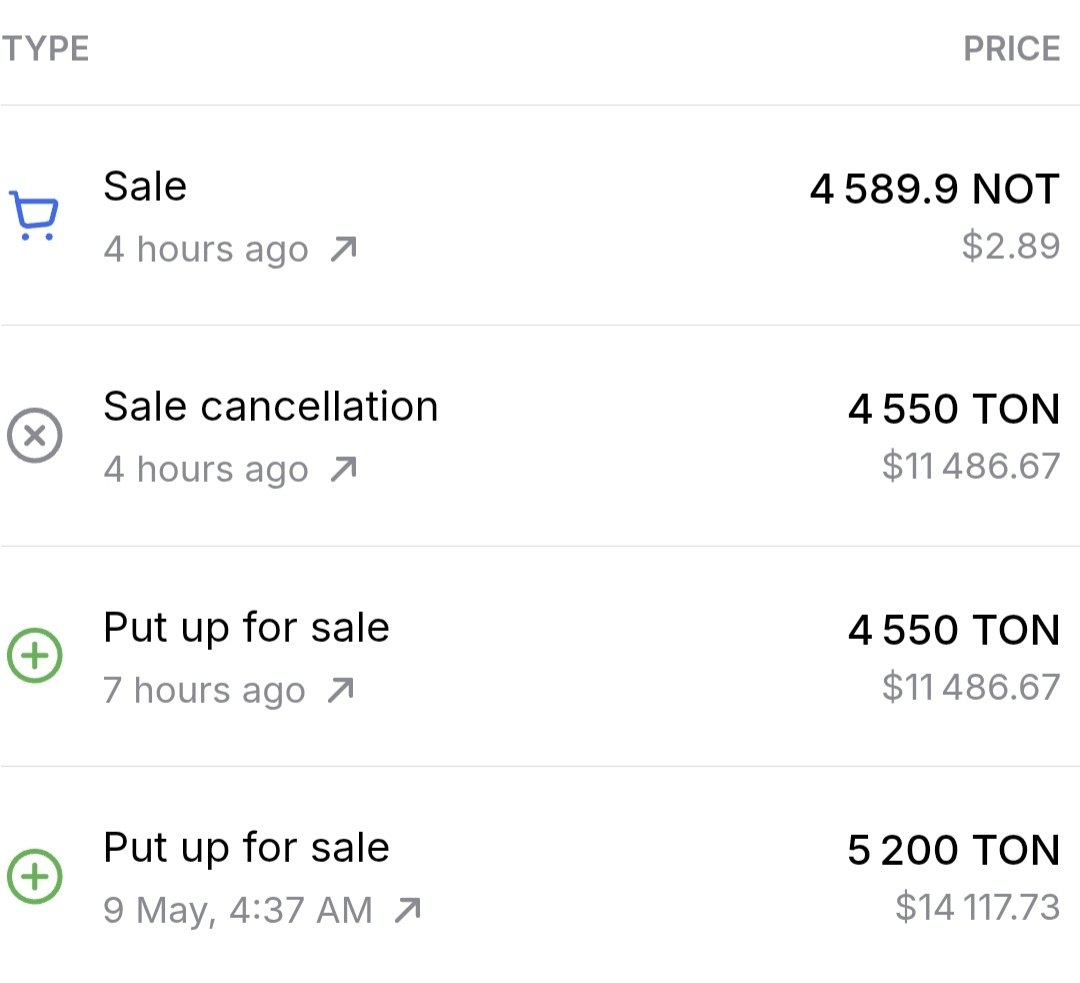This screenshot has height=983, width=1080.
Task: Open the arrow link next to Sale's 4 hours ago
Action: 343,249
